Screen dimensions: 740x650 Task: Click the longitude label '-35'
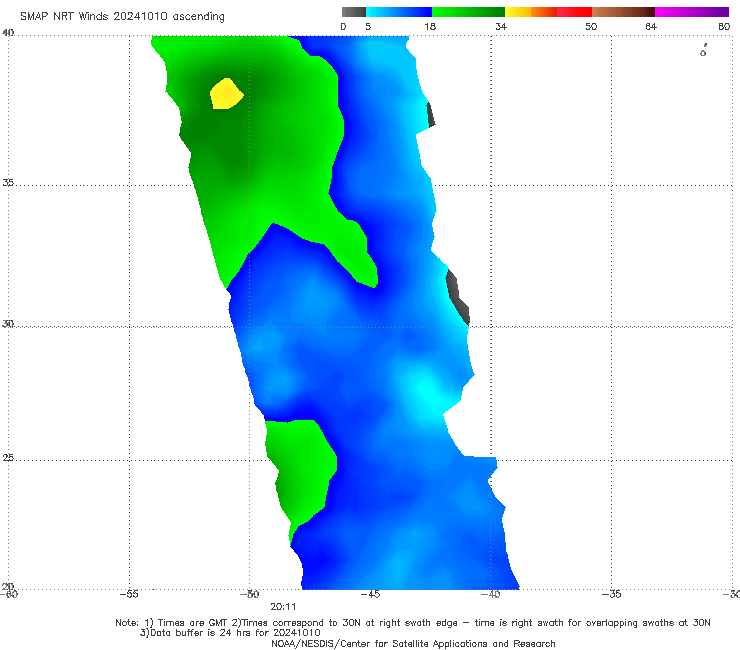click(x=611, y=594)
